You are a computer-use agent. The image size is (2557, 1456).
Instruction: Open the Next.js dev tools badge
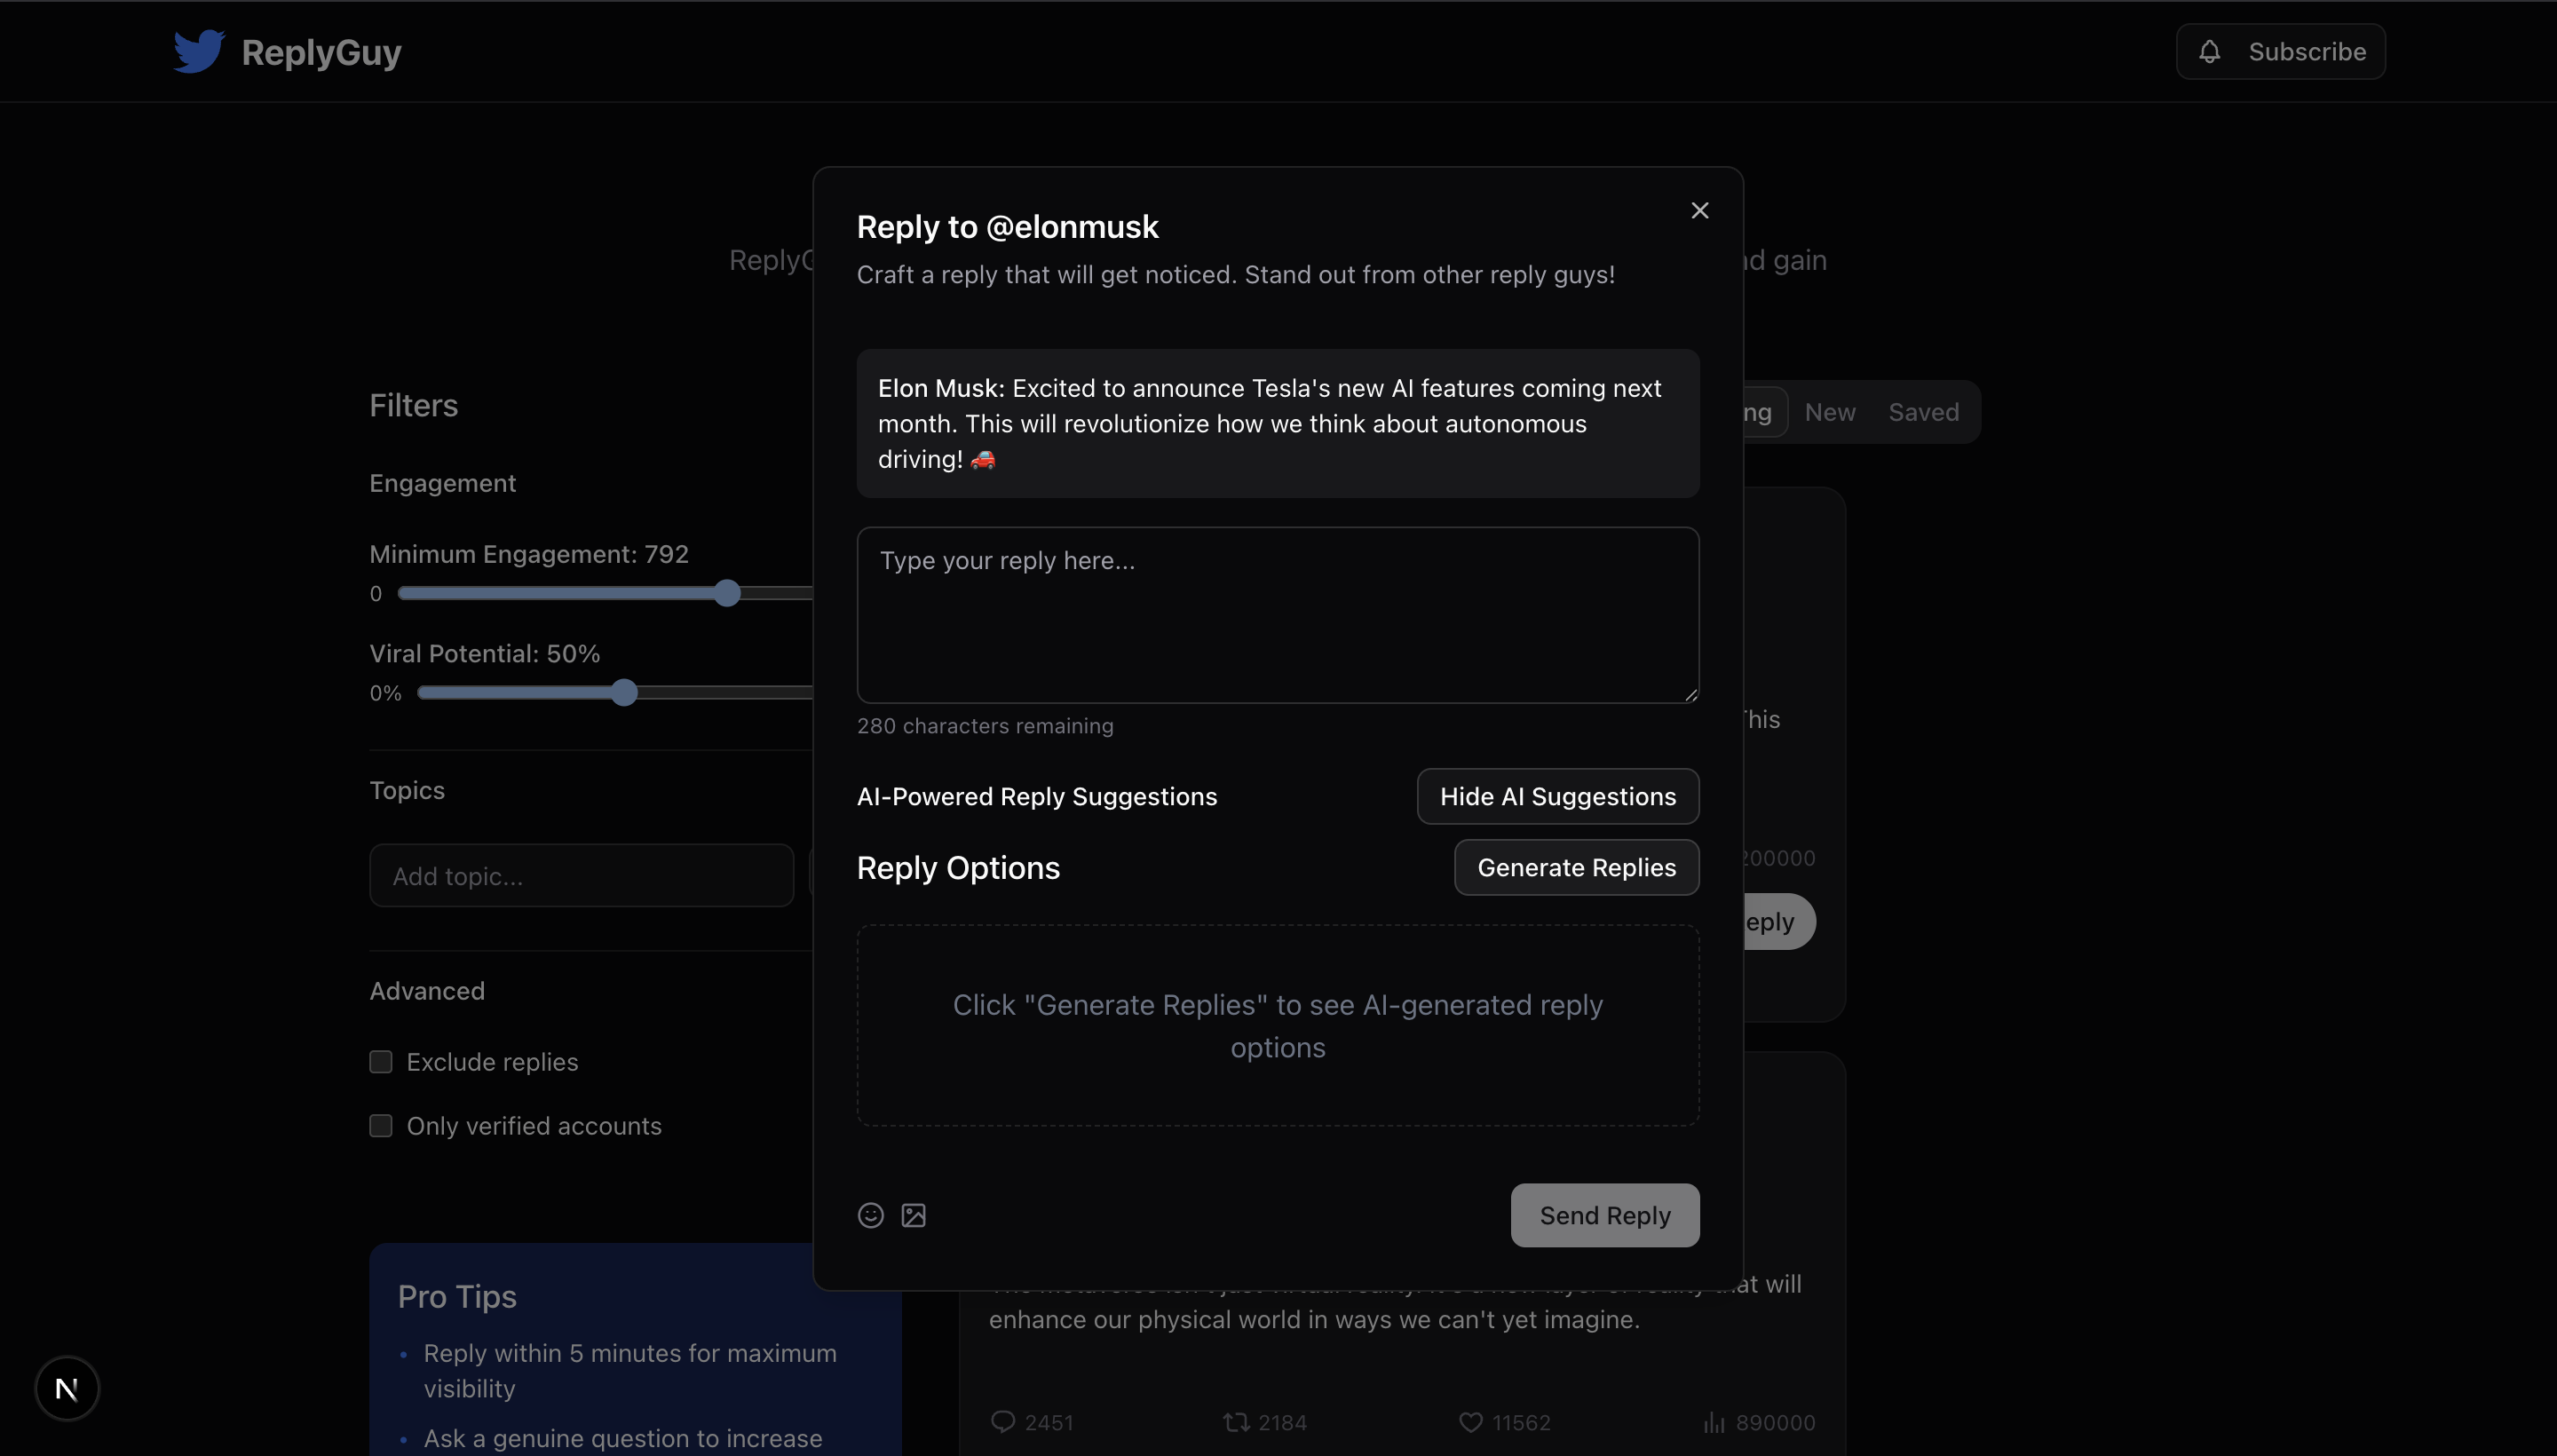click(67, 1388)
